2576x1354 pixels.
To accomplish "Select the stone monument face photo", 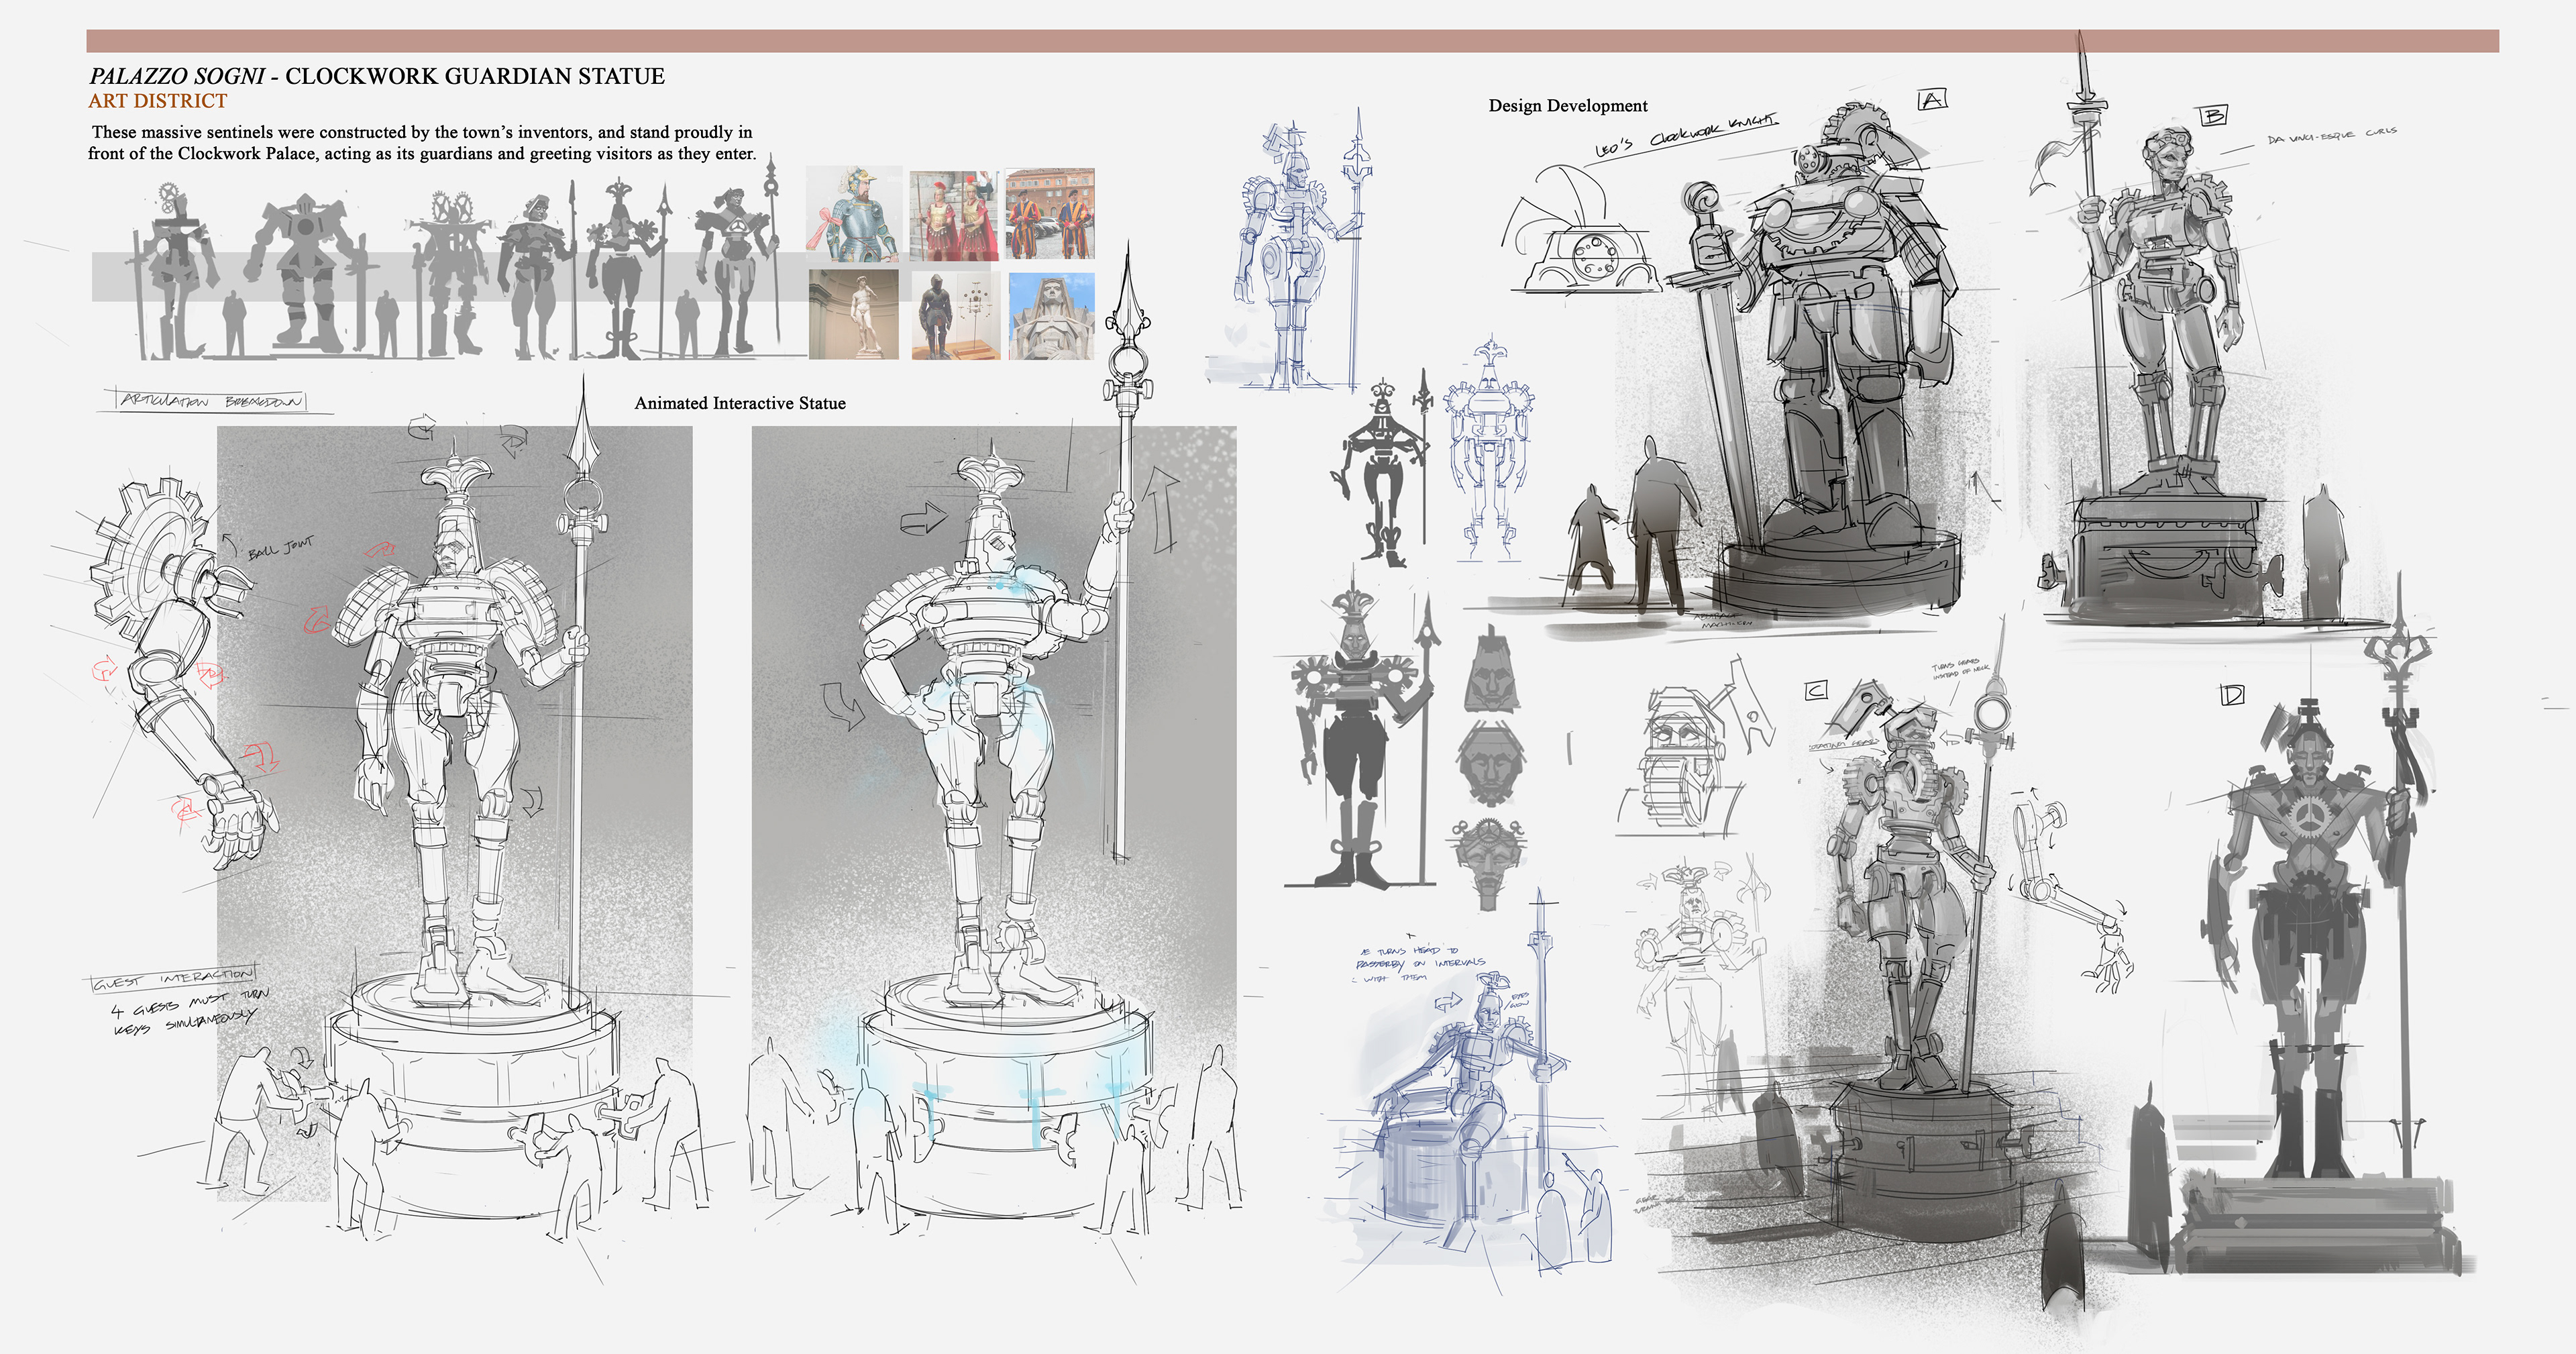I will click(1051, 316).
